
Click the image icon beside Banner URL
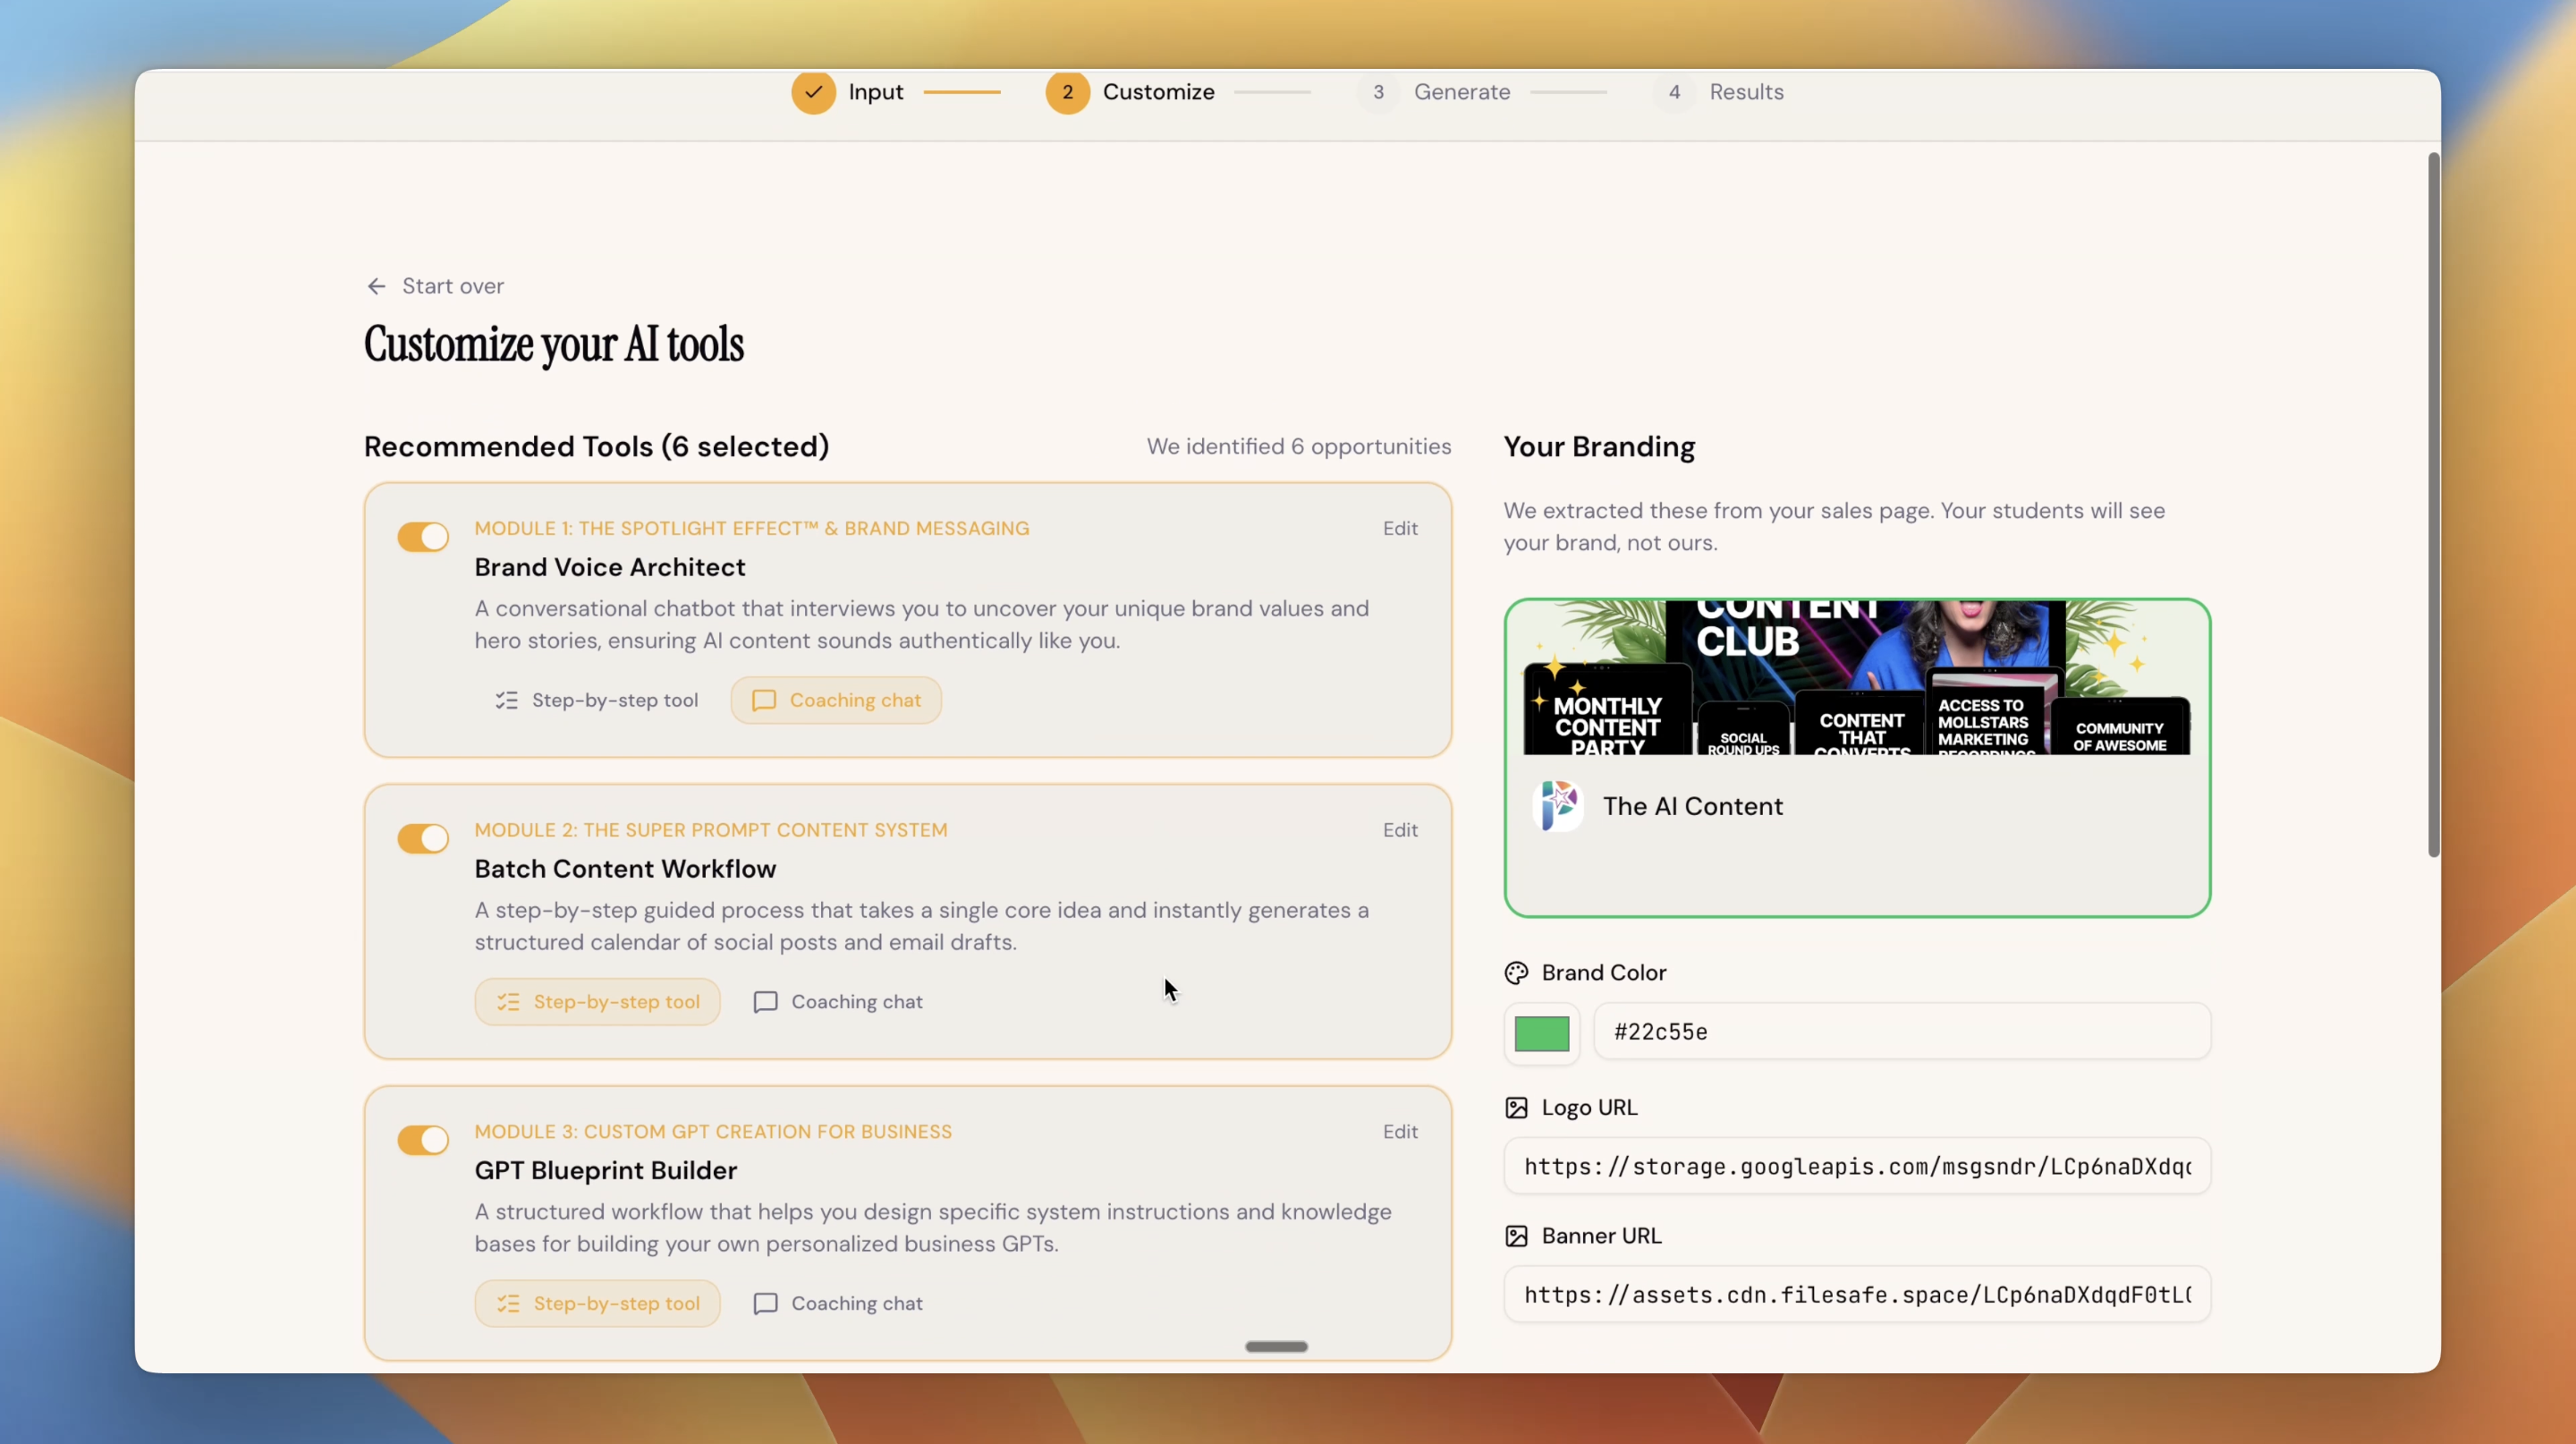1514,1236
